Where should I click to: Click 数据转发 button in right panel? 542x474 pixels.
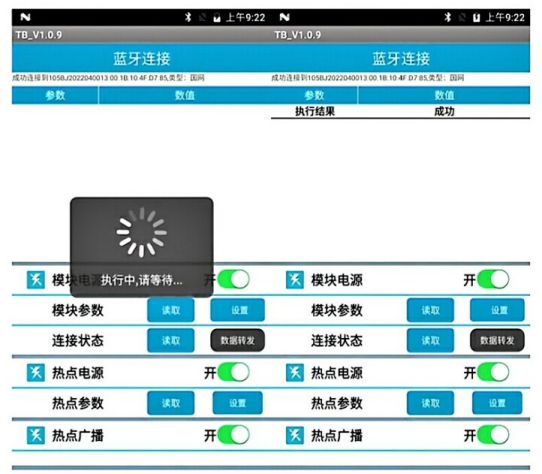[497, 341]
